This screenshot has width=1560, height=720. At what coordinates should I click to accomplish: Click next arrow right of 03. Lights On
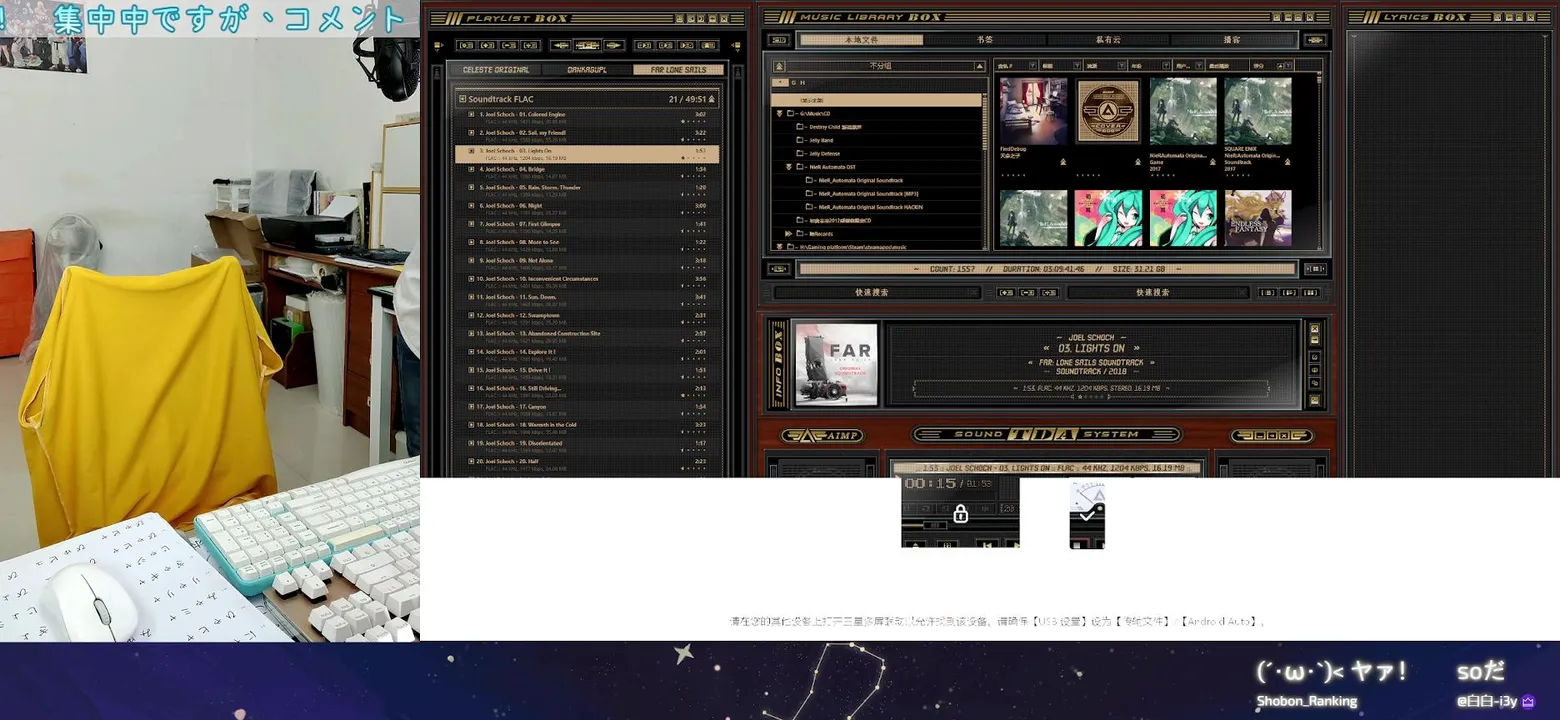tap(1137, 348)
